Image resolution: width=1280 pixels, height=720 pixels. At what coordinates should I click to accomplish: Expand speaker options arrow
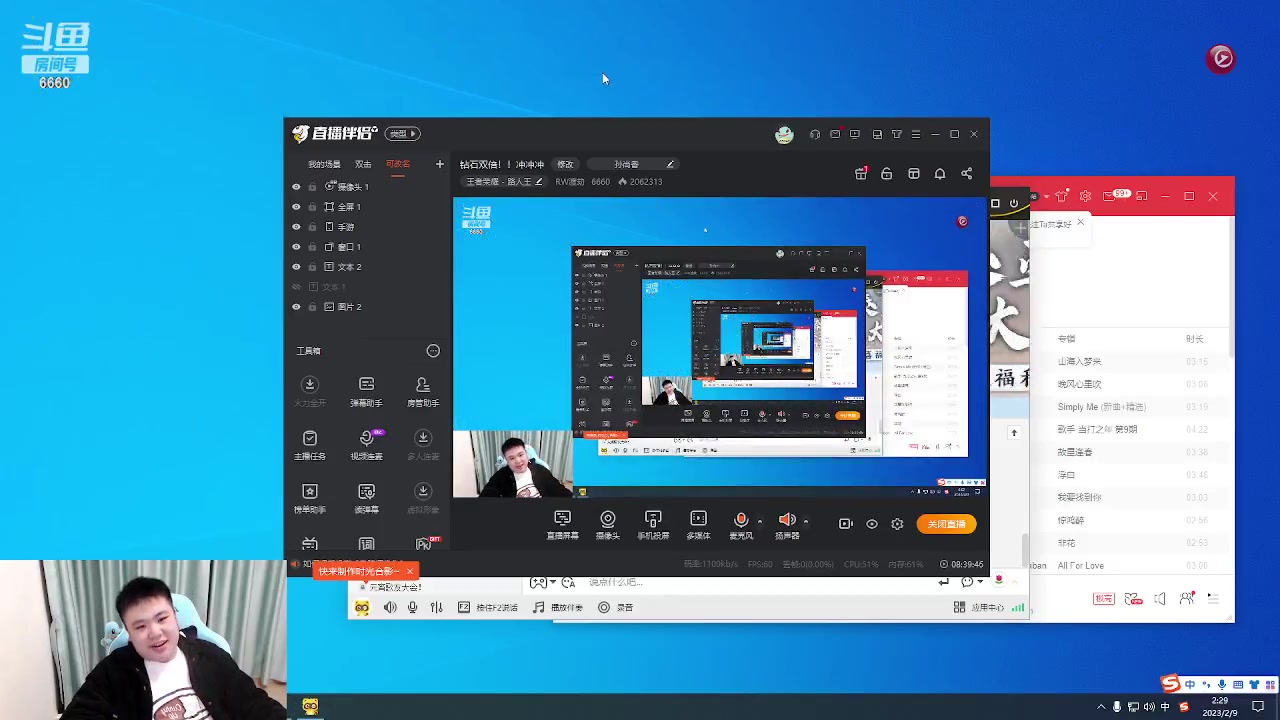pos(806,521)
